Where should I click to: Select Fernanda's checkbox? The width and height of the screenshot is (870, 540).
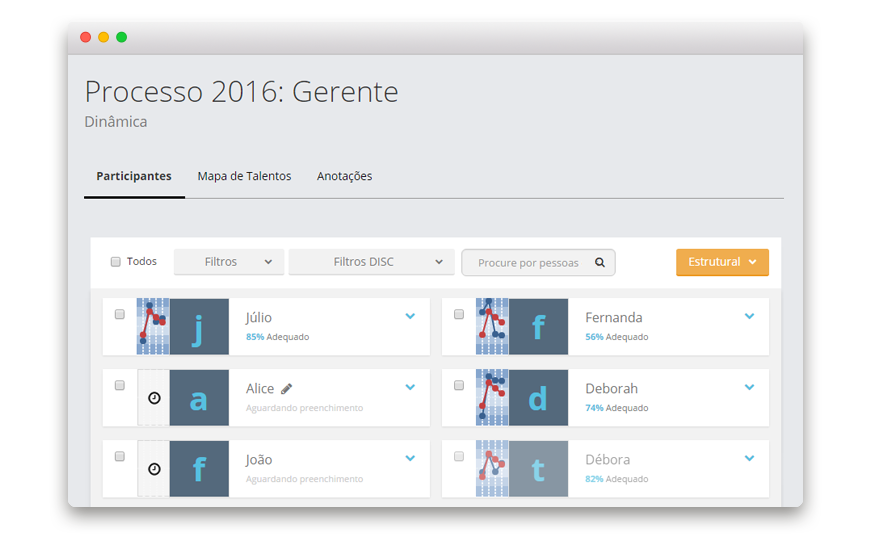[x=459, y=314]
